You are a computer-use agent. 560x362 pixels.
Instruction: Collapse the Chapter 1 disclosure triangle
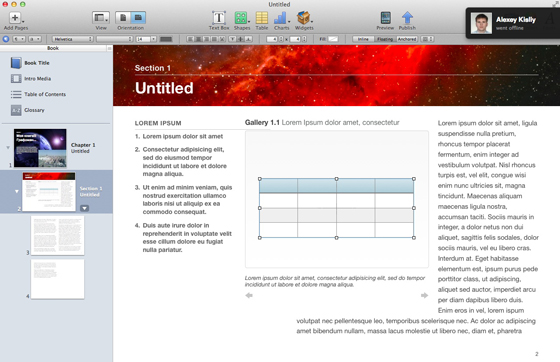(8, 147)
